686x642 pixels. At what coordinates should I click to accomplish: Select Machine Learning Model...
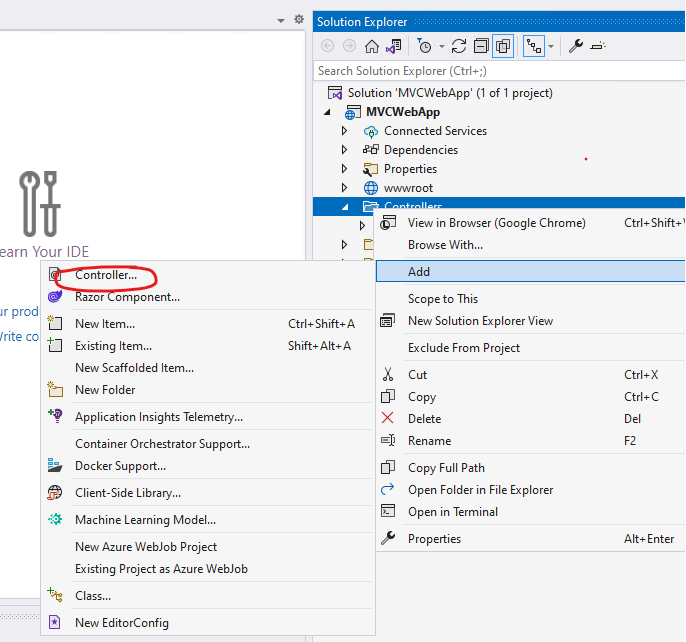point(145,520)
